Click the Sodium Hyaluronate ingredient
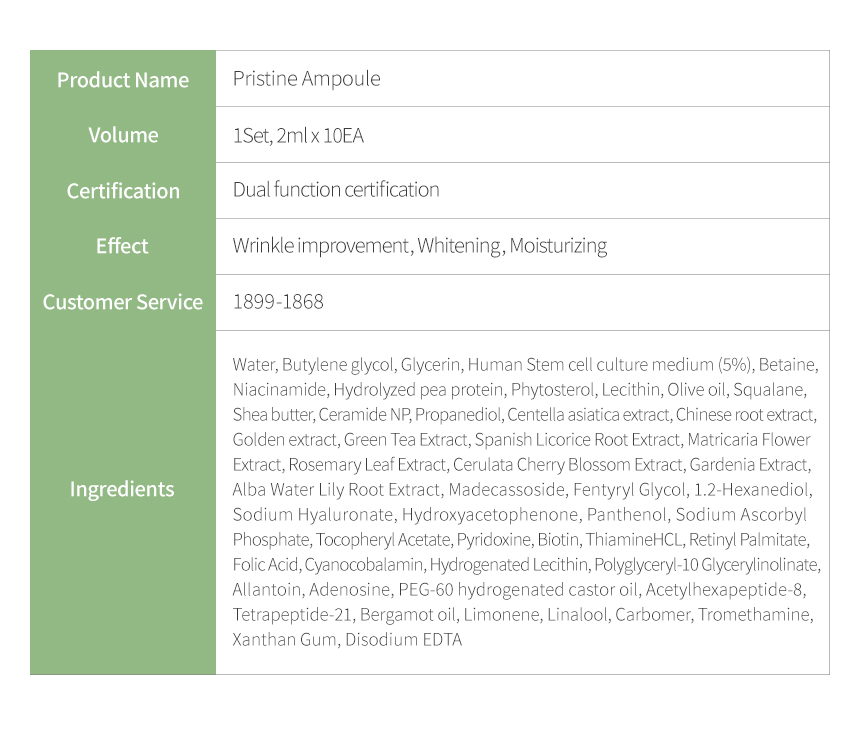 tap(313, 515)
